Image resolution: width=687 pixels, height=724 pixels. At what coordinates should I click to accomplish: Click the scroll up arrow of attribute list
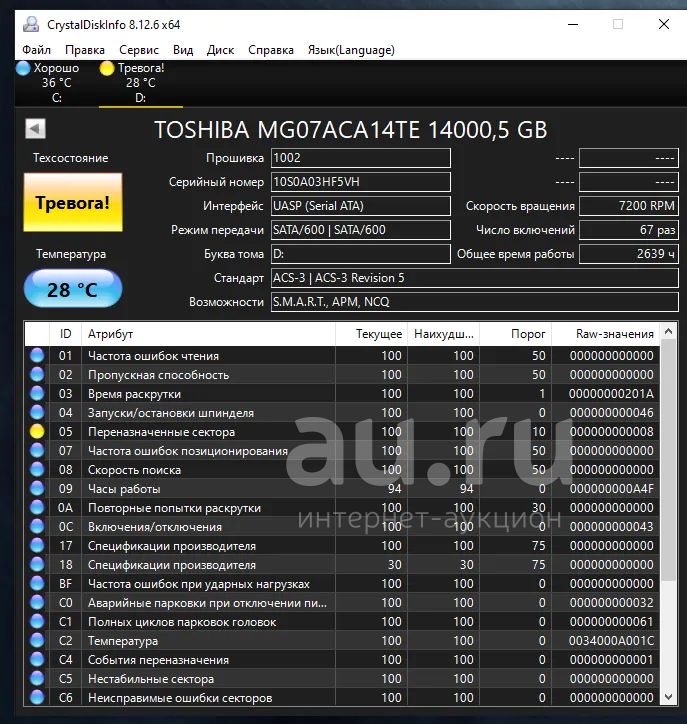668,331
